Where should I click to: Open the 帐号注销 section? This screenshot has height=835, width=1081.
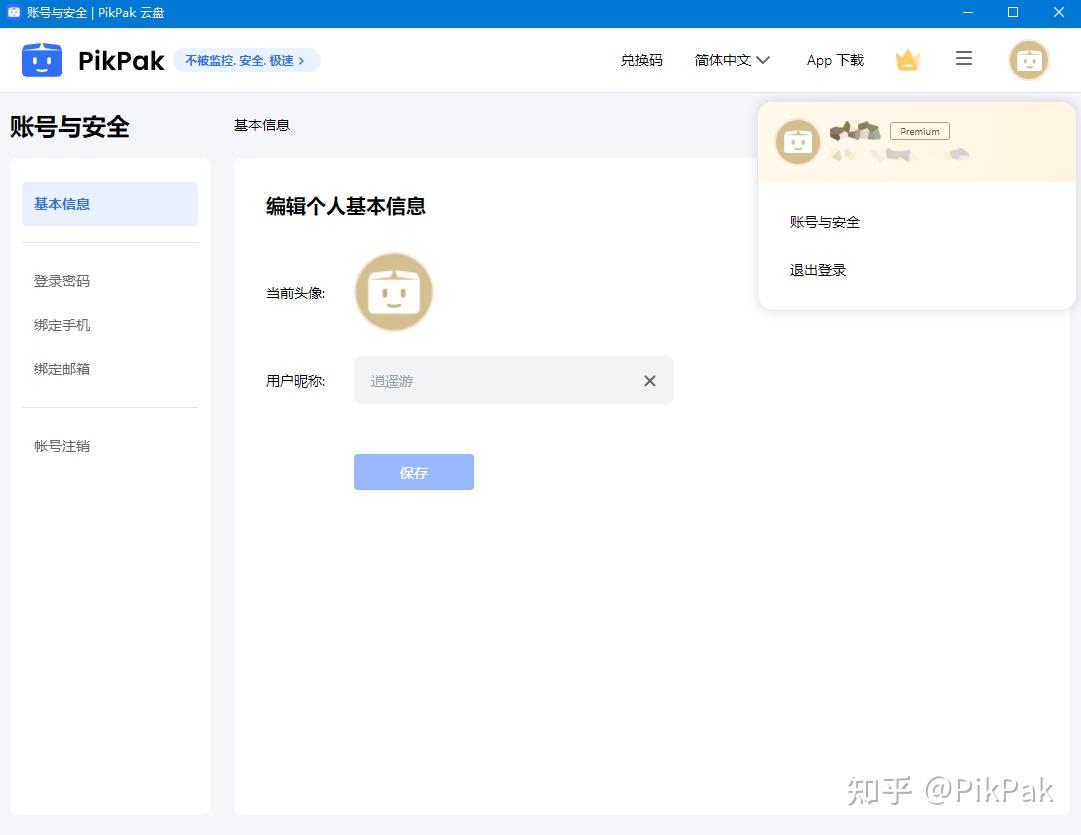[x=62, y=446]
